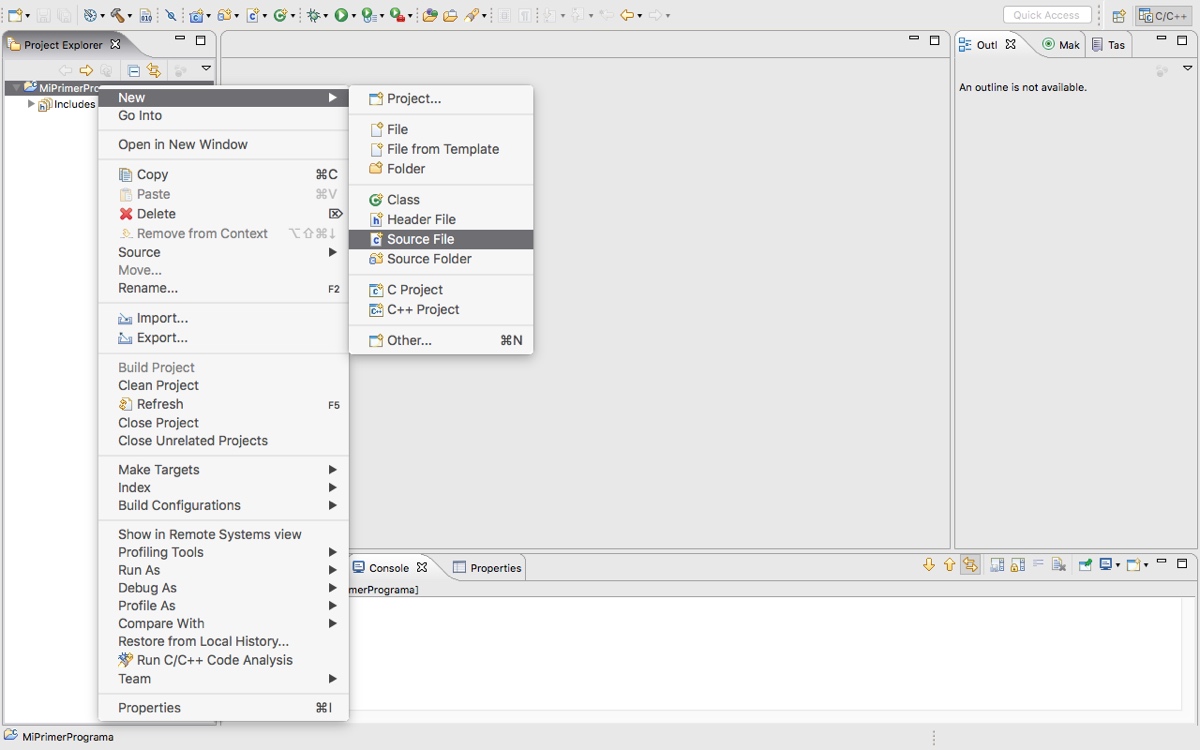Open the Make Target tab
Viewport: 1200px width, 750px height.
(1061, 45)
